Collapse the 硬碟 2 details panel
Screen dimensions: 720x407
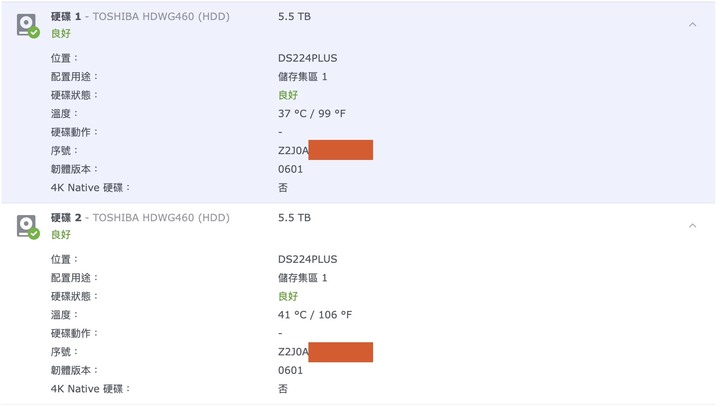692,226
